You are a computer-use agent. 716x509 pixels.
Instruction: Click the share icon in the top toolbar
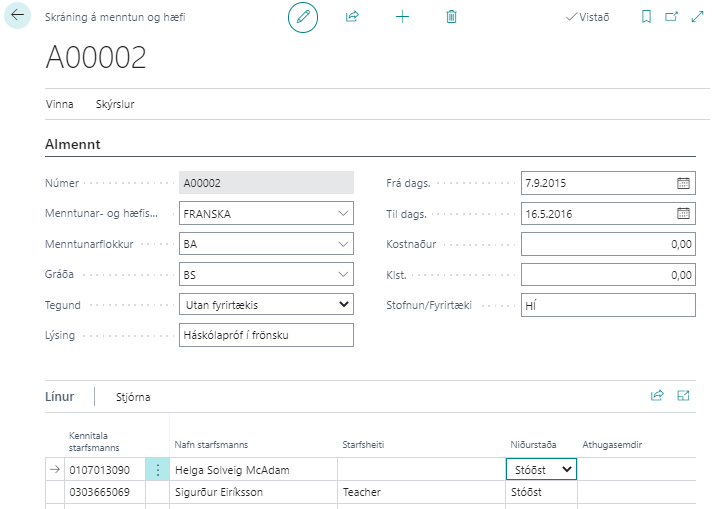coord(352,17)
